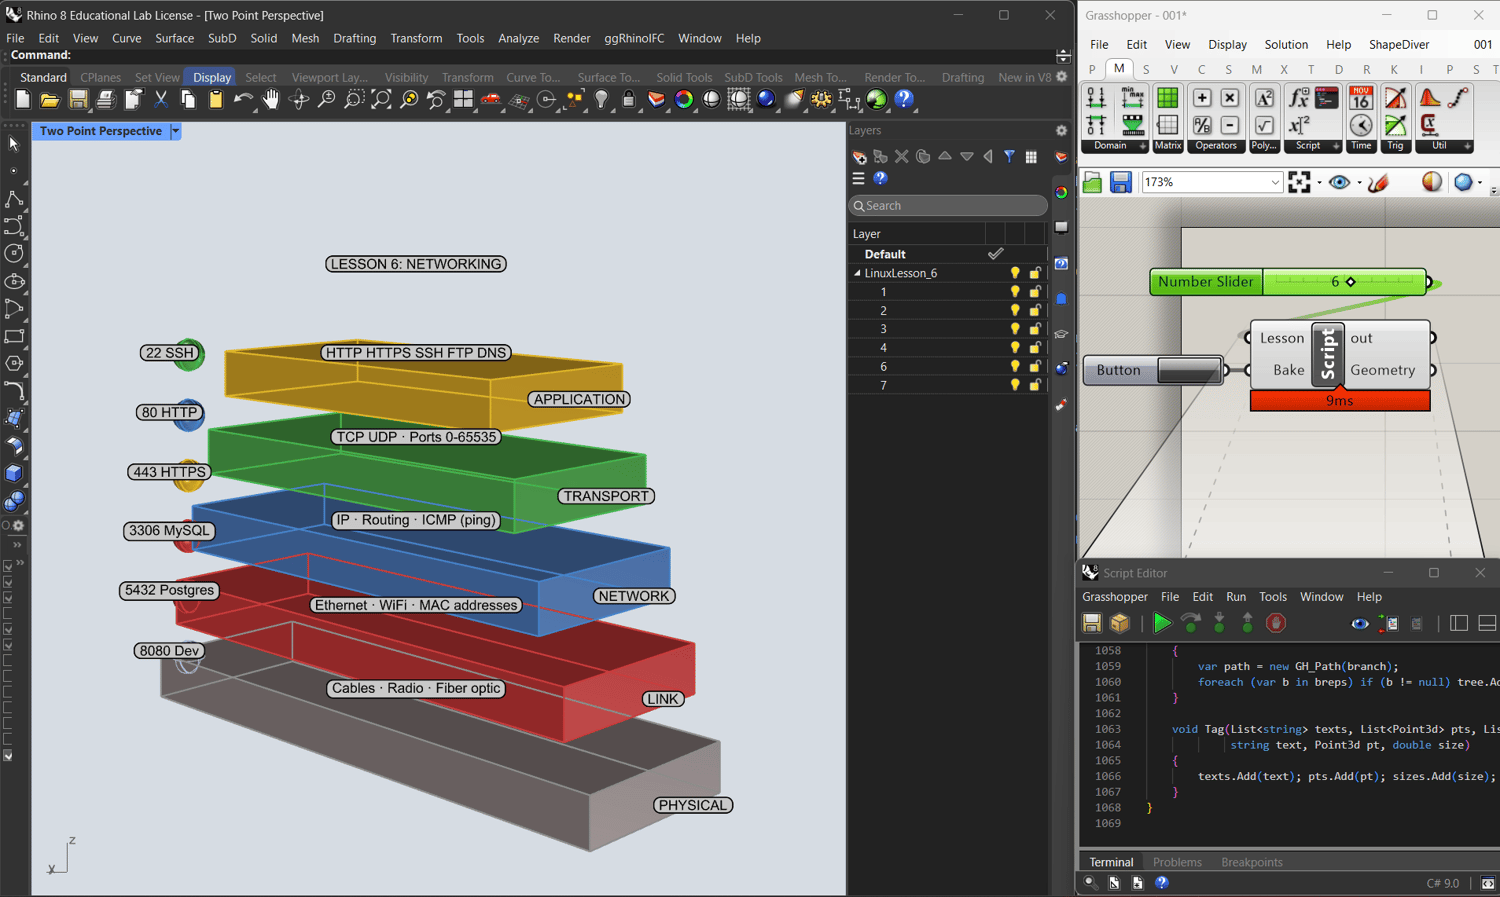Viewport: 1500px width, 897px height.
Task: Click the red car Shaded display icon
Action: pyautogui.click(x=491, y=100)
